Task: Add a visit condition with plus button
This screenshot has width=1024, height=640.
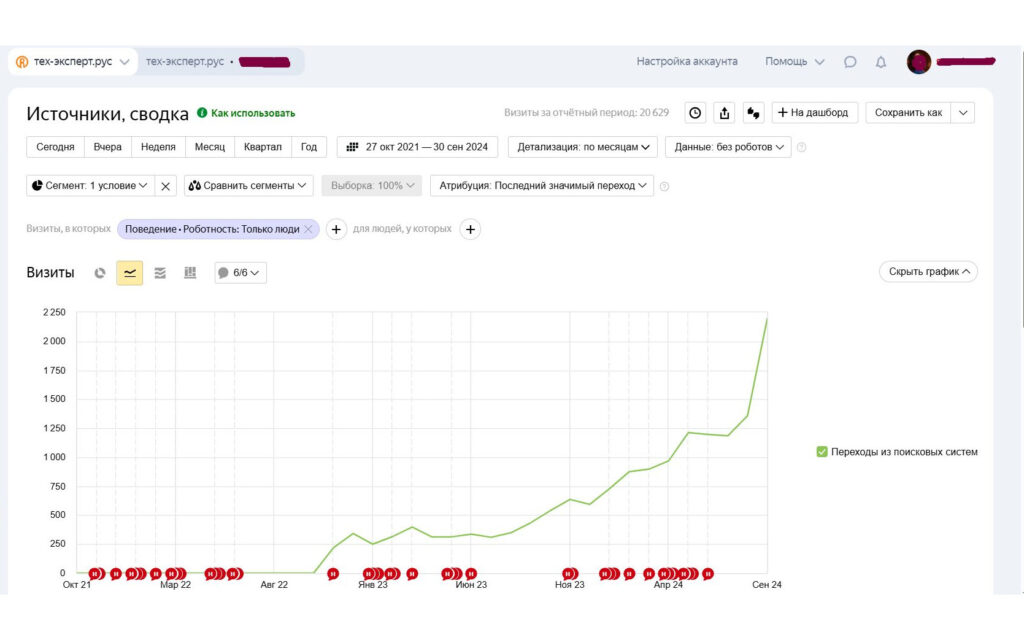Action: pos(336,229)
